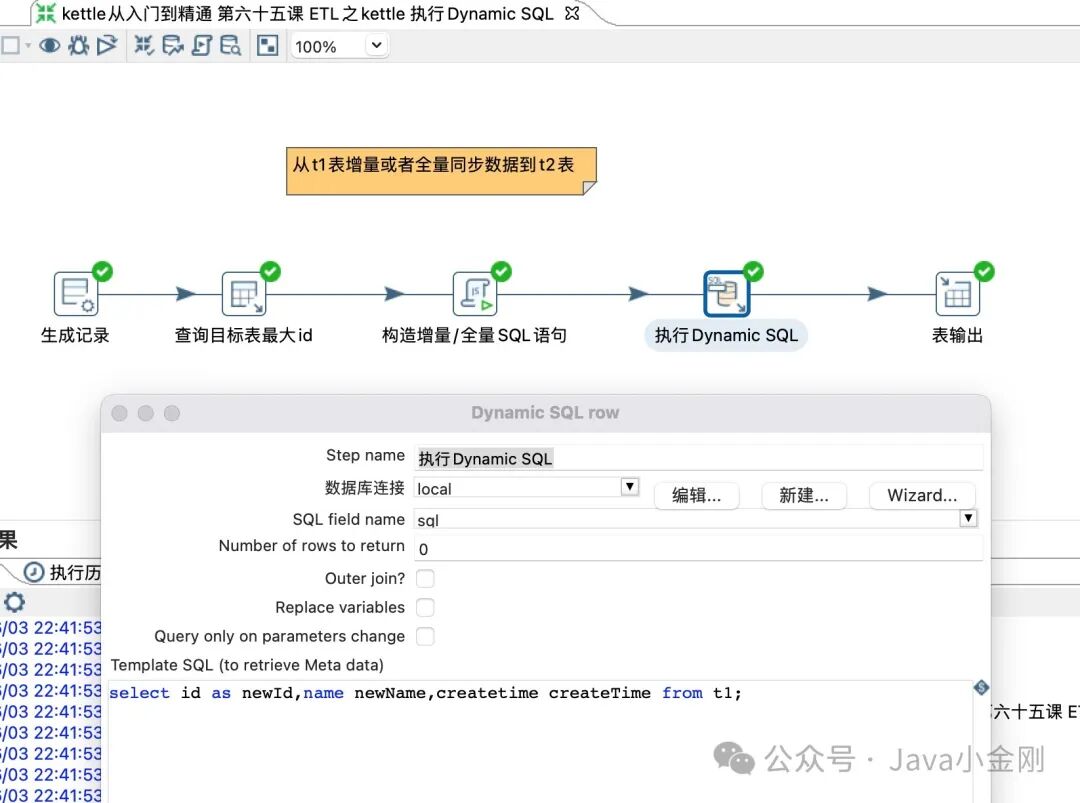This screenshot has height=803, width=1080.
Task: Open the zoom 100% dropdown
Action: (x=375, y=45)
